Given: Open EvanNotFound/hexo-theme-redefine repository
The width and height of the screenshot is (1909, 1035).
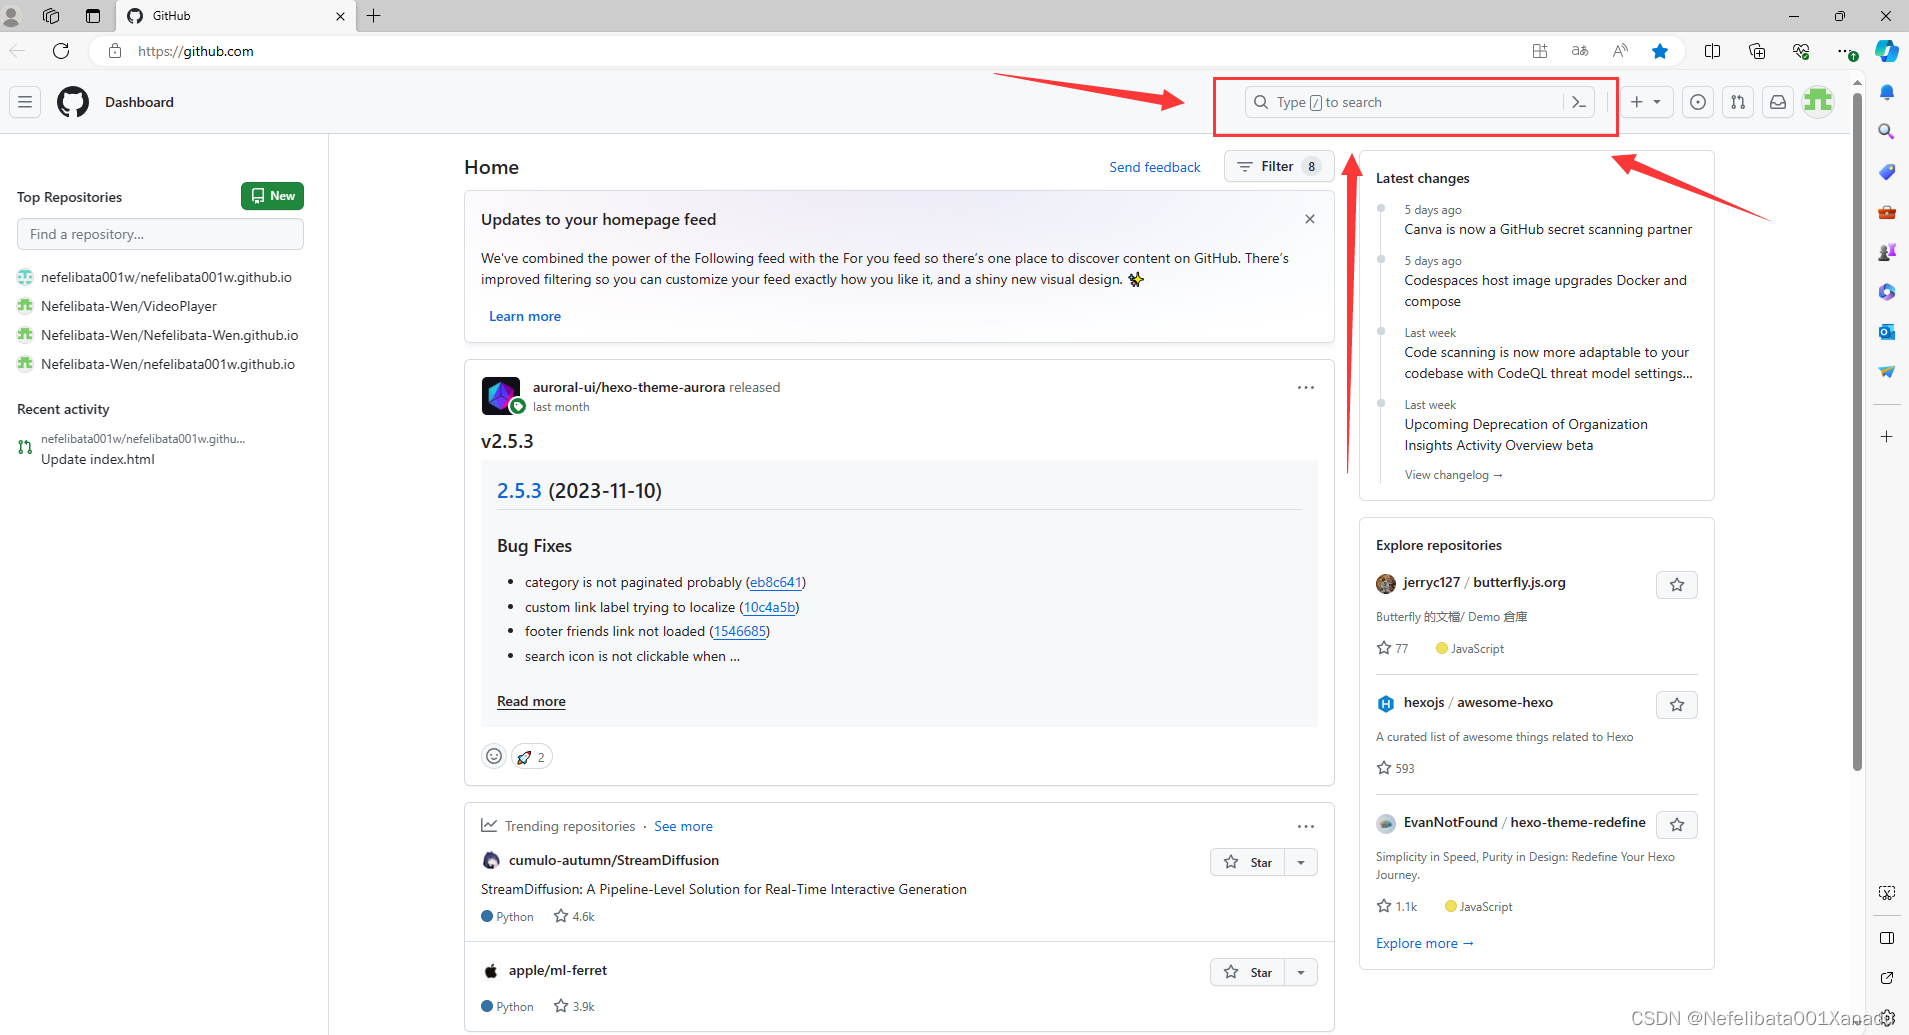Looking at the screenshot, I should click(1524, 822).
